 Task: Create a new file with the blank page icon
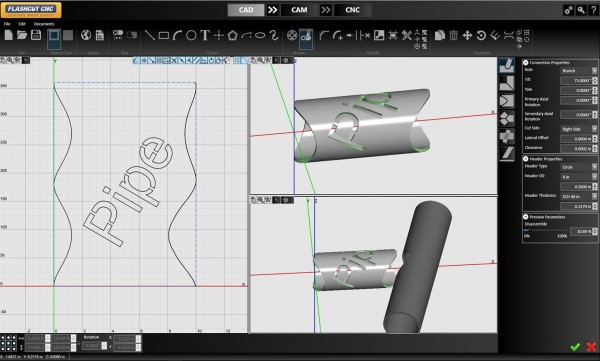click(x=8, y=36)
